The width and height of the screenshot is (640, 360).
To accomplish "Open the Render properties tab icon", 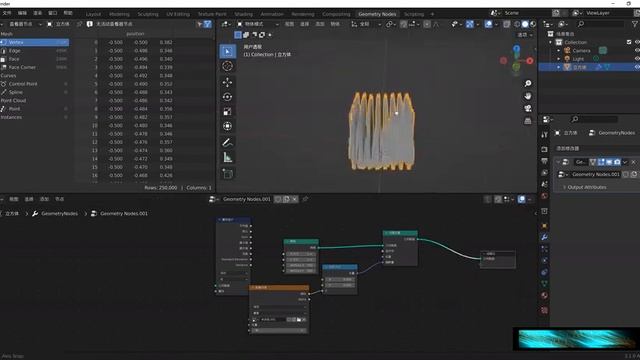I will (544, 149).
